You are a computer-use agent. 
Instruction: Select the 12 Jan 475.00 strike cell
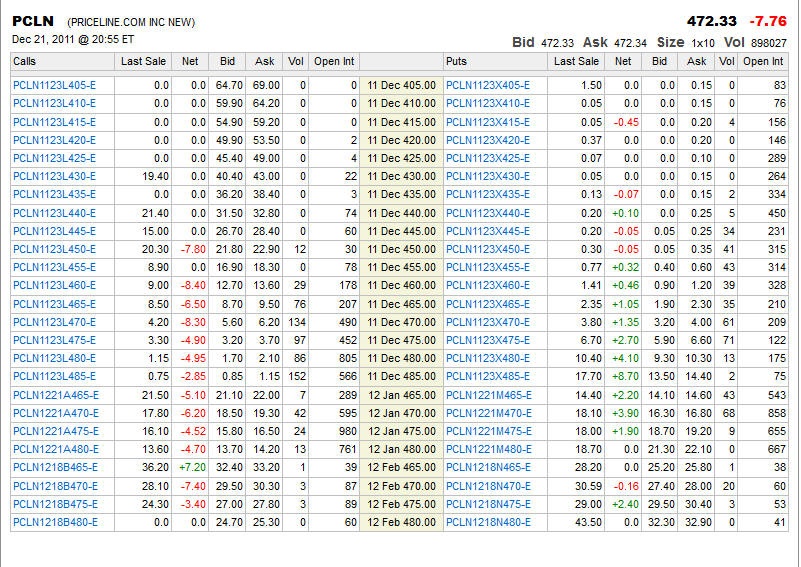pyautogui.click(x=400, y=431)
